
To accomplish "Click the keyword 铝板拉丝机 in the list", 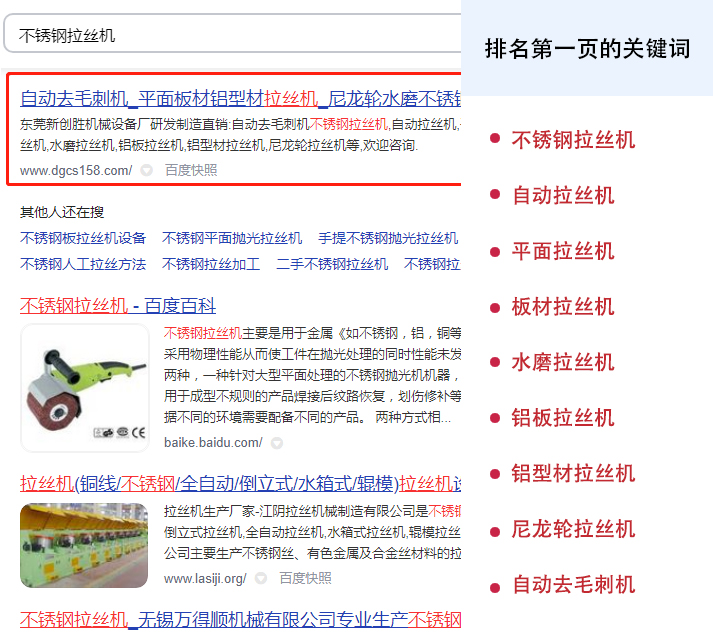I will 563,417.
